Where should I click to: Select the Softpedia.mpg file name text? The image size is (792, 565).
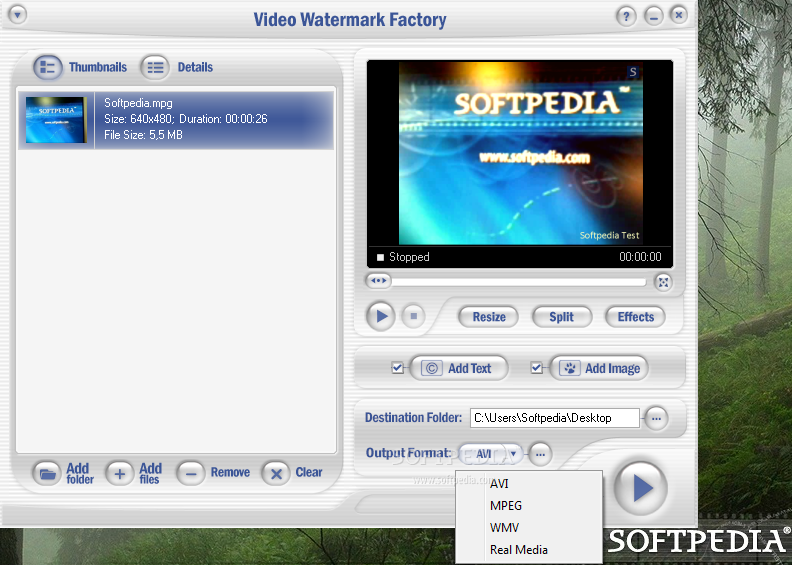point(138,103)
